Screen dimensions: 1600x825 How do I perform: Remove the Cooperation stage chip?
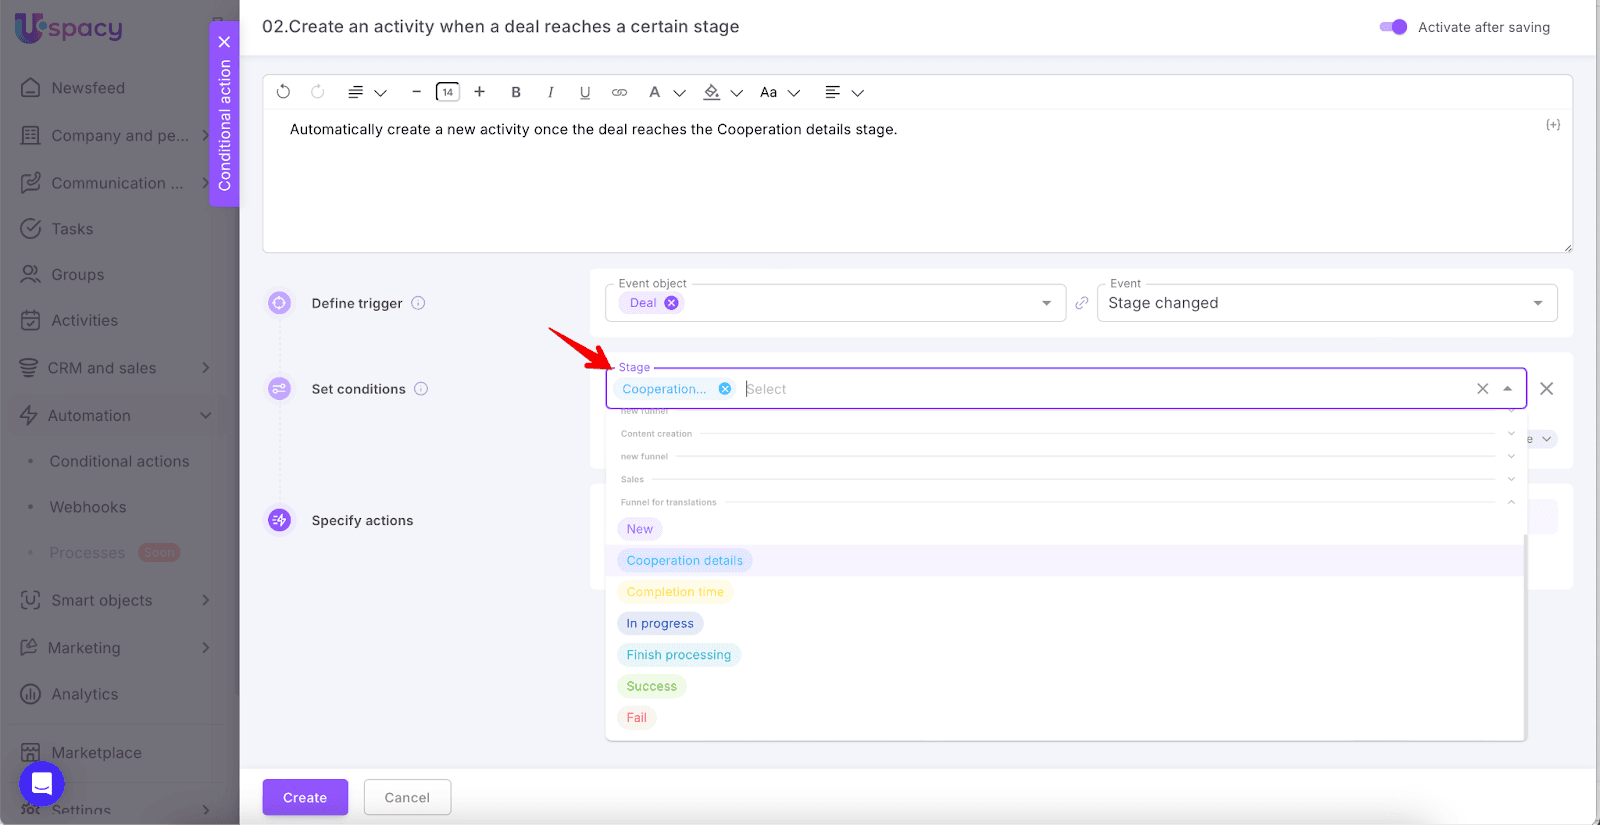coord(725,389)
